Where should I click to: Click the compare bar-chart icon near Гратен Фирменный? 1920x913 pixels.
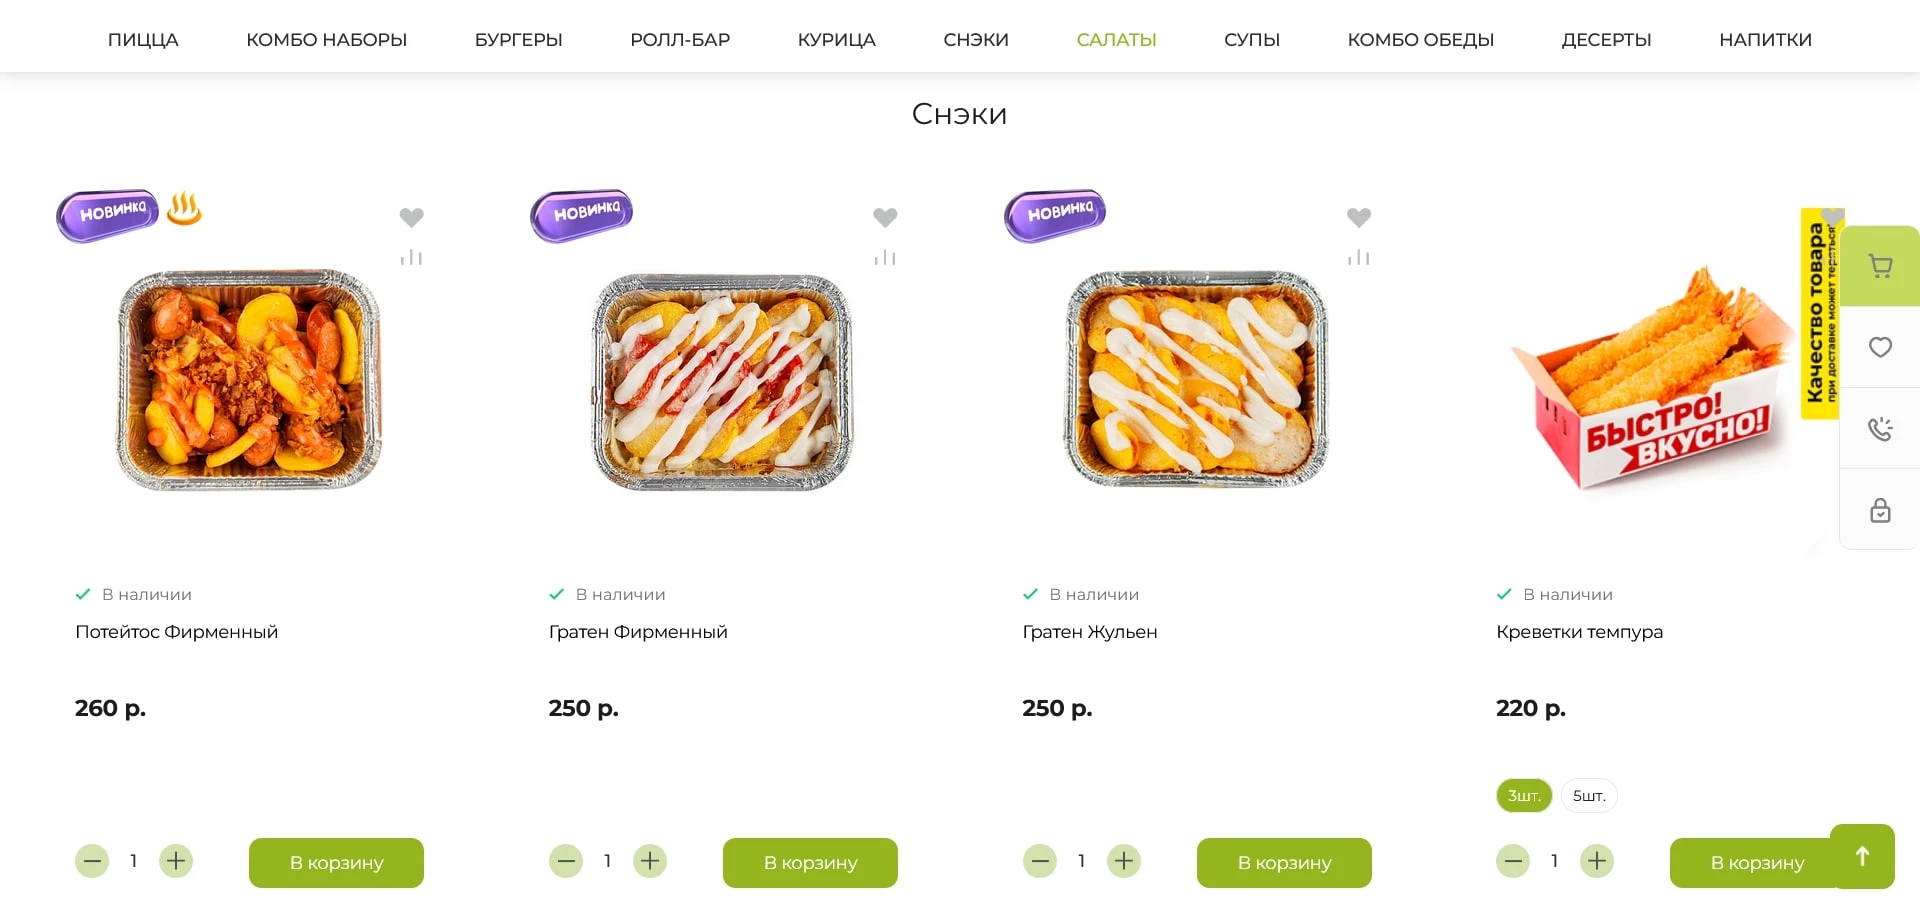click(885, 257)
